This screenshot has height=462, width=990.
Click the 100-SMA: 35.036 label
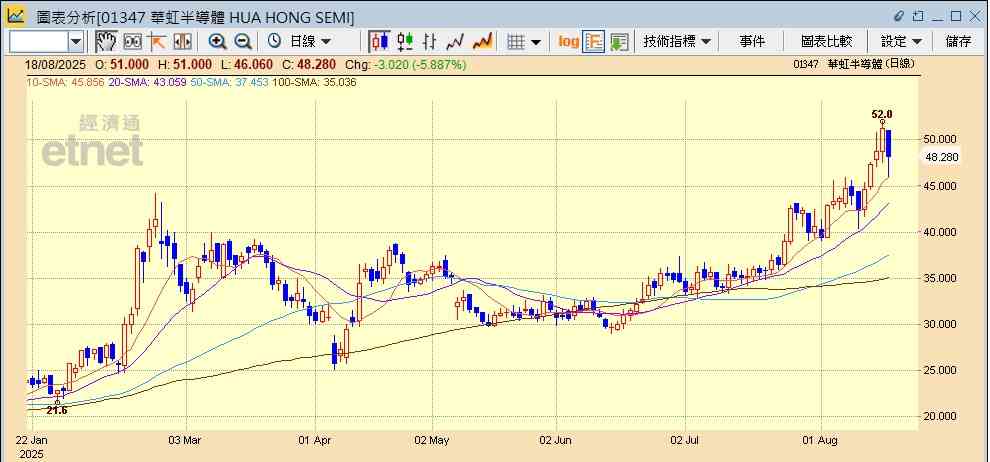tap(312, 82)
